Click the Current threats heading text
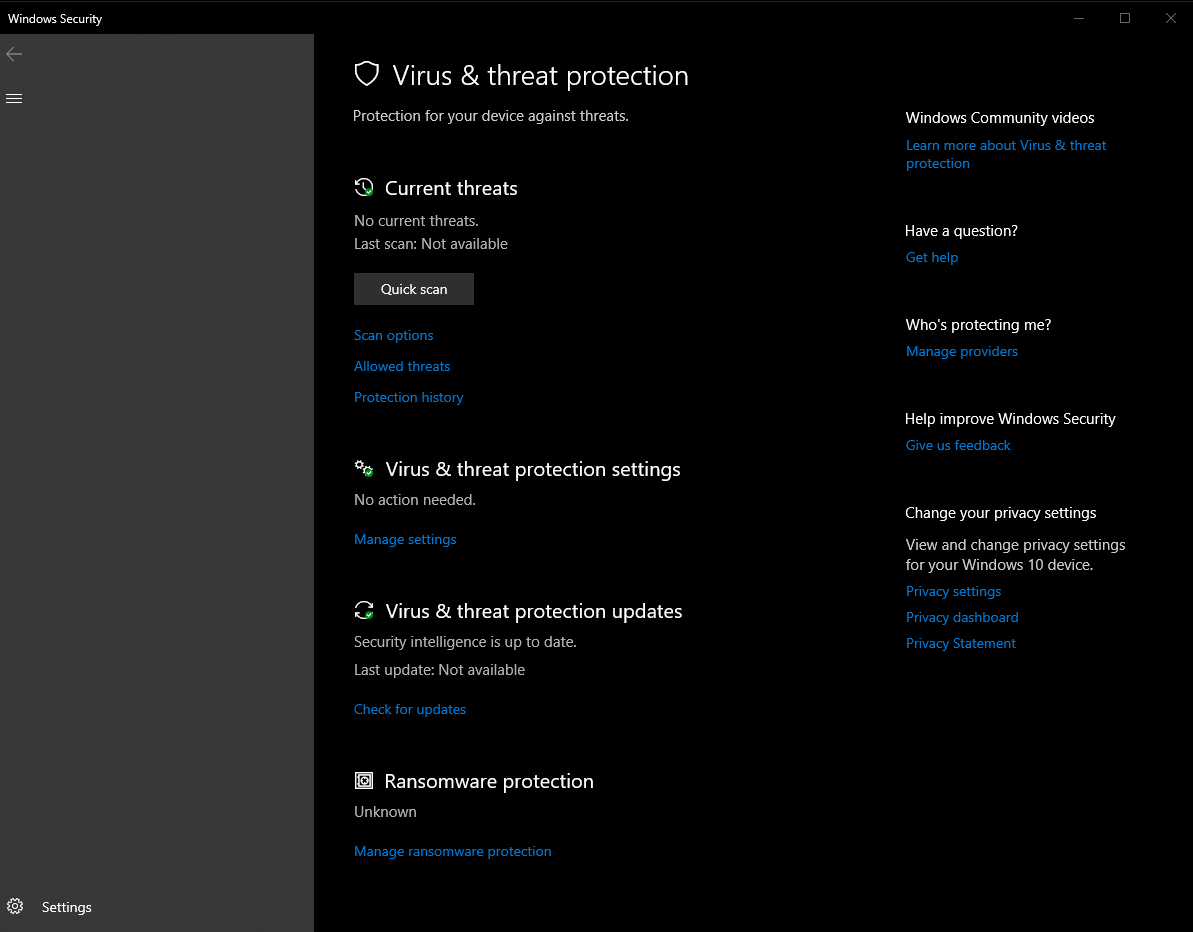This screenshot has width=1193, height=932. point(451,189)
